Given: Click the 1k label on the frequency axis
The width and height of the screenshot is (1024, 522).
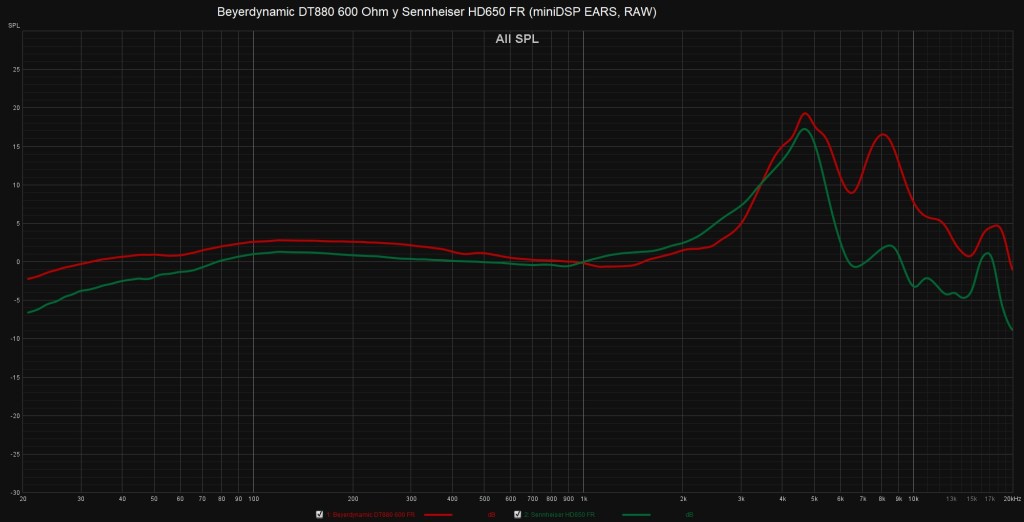Looking at the screenshot, I should (584, 498).
